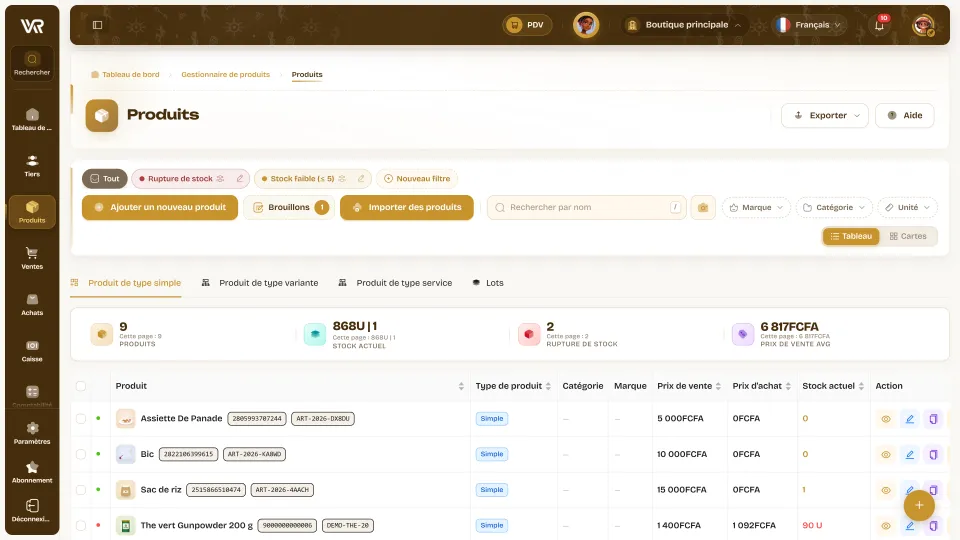This screenshot has height=540, width=960.
Task: Edit The vert Gunpowder product
Action: (x=910, y=526)
